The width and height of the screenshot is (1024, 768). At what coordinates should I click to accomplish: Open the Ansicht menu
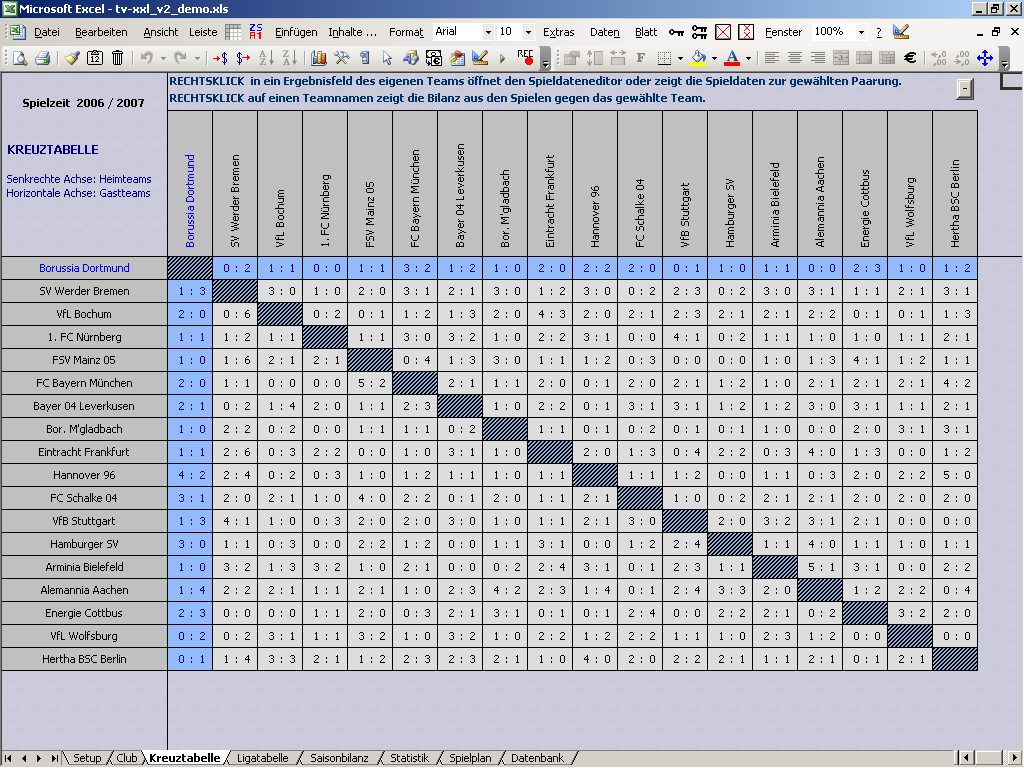point(161,32)
